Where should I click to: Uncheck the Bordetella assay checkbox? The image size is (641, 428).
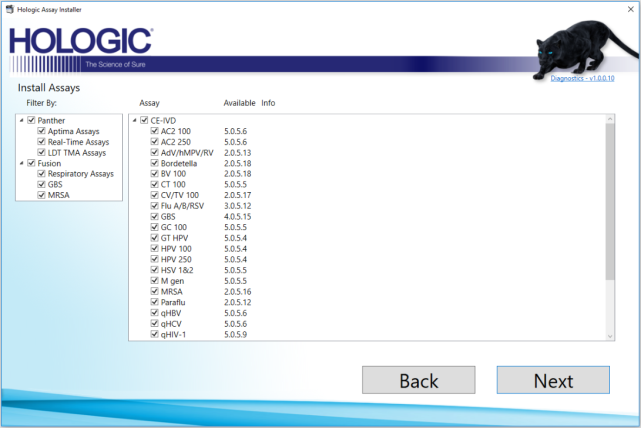(155, 163)
